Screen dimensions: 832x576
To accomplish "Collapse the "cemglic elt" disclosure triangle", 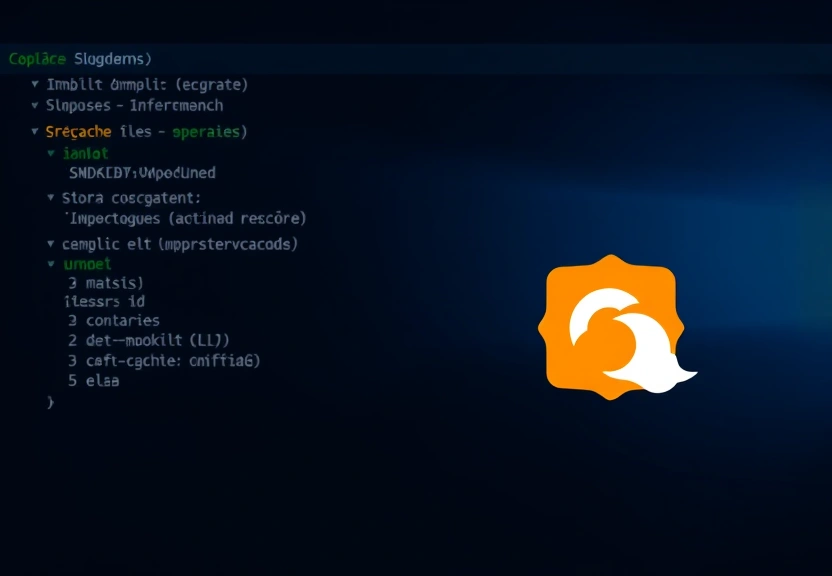I will 50,243.
